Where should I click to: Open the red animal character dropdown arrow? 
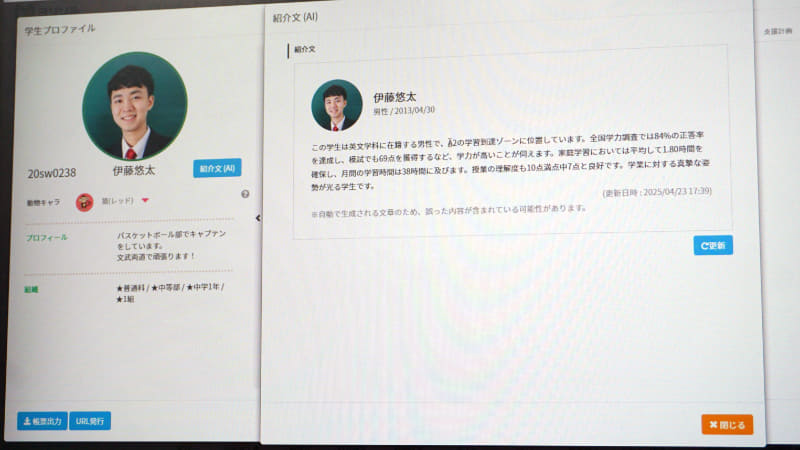click(x=145, y=201)
